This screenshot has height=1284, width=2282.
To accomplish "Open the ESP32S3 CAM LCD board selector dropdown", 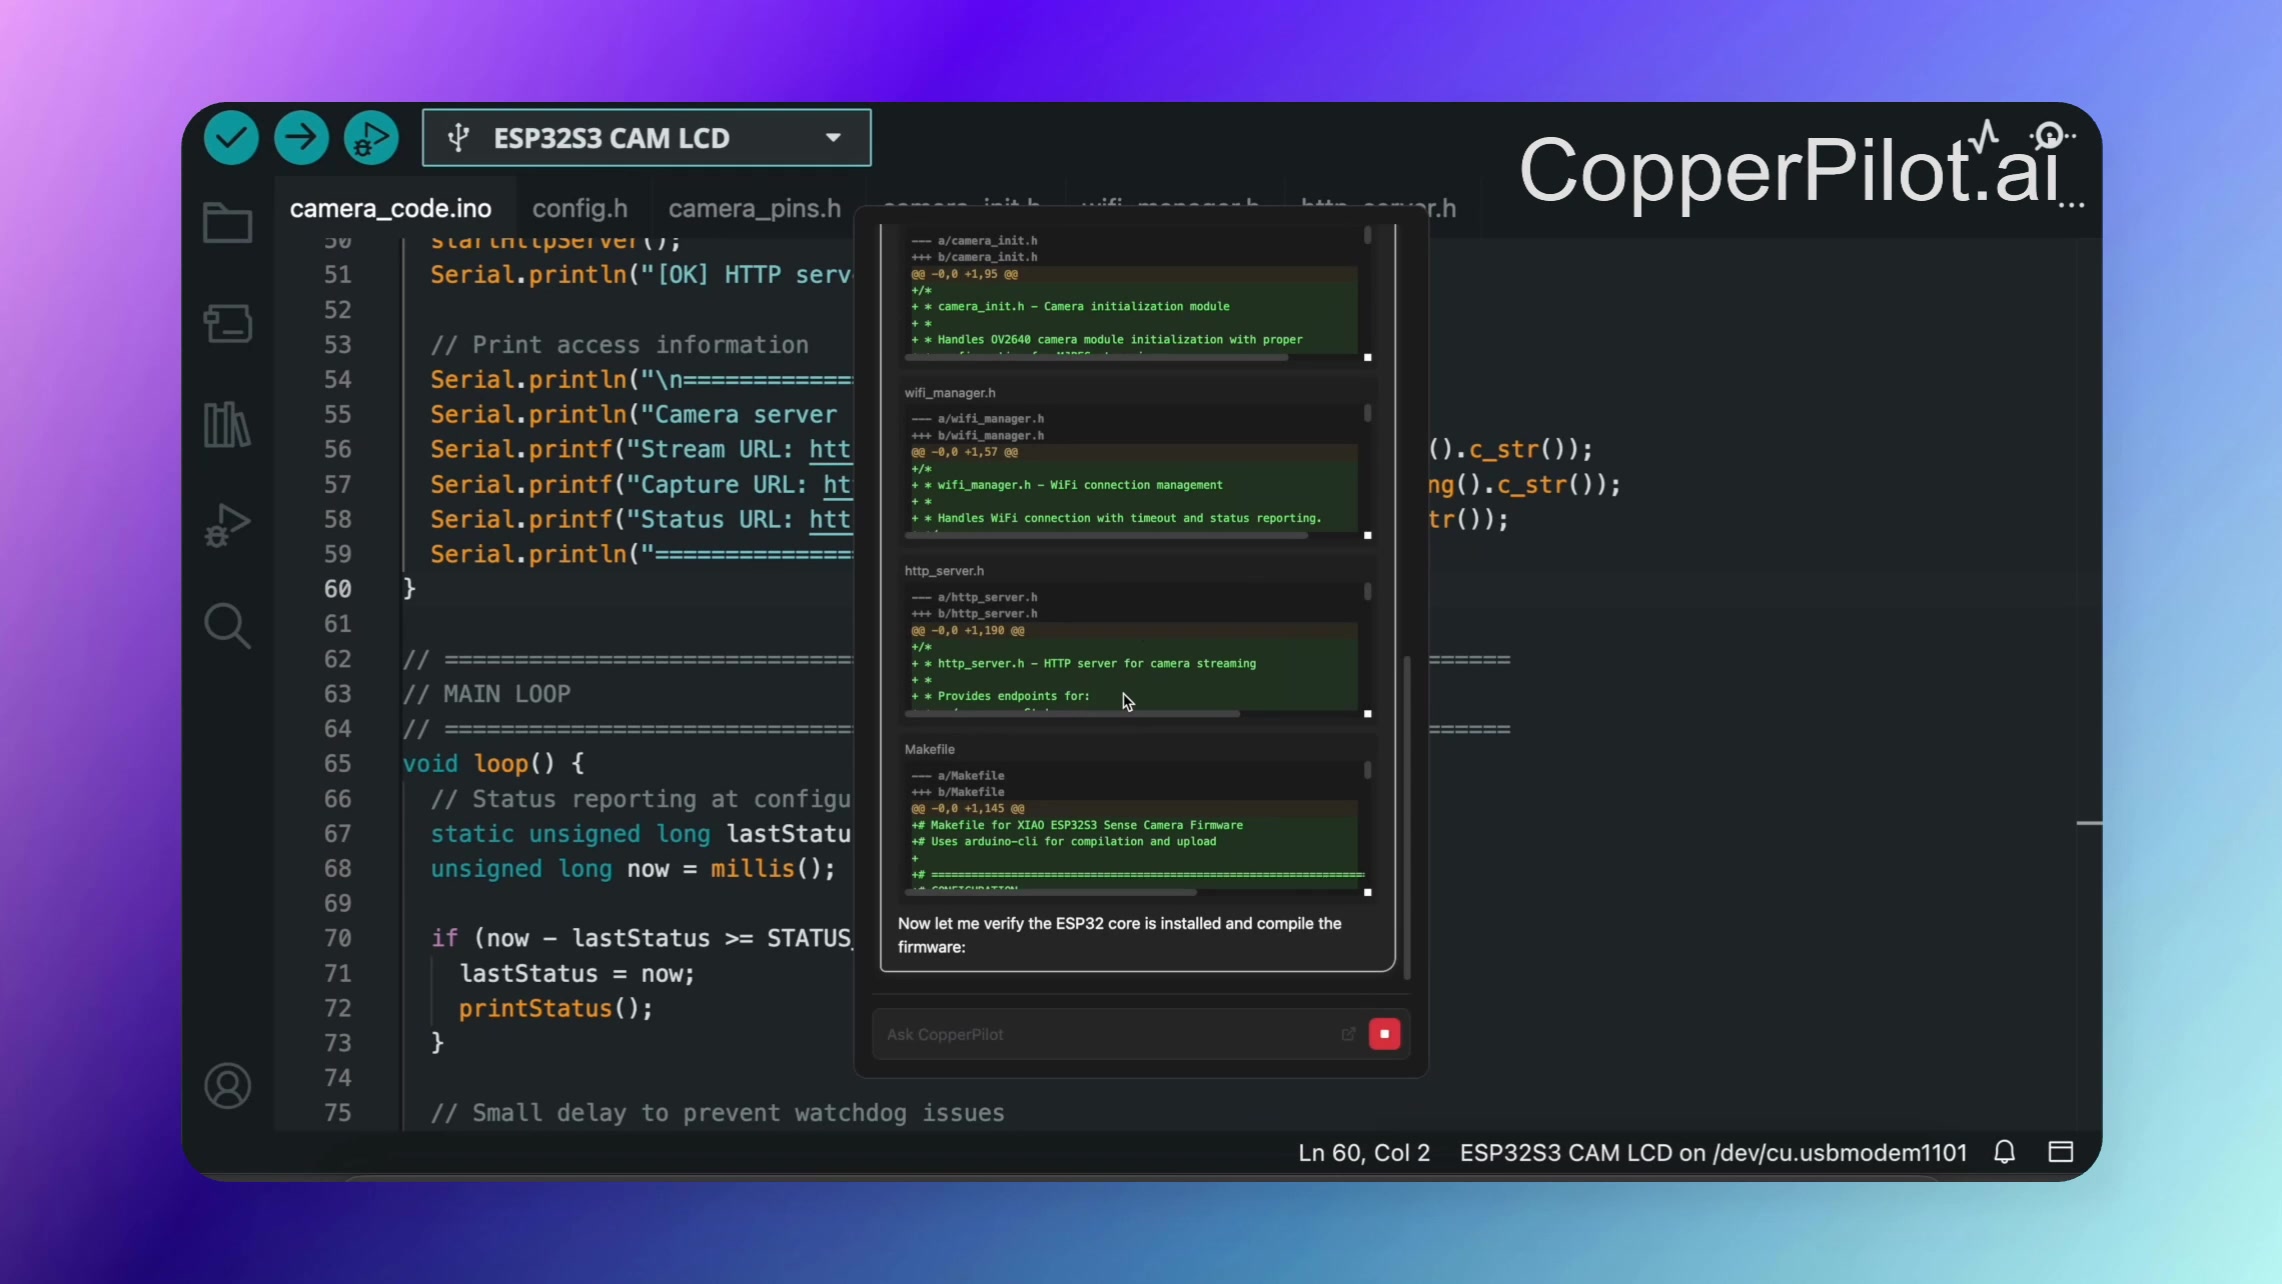I will click(x=647, y=138).
